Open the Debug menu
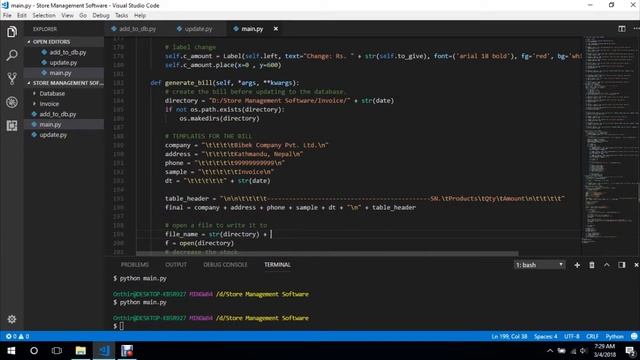The image size is (640, 360). point(100,15)
